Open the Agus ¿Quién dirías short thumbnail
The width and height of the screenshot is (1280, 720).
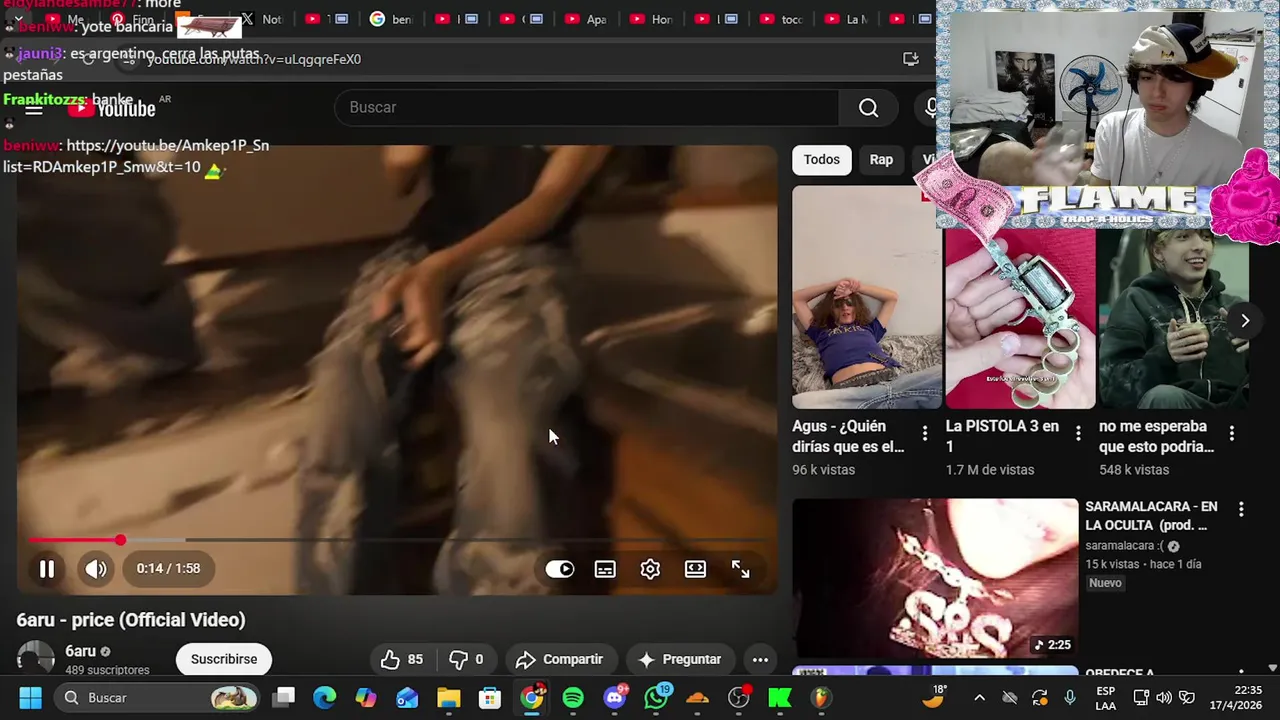point(867,297)
